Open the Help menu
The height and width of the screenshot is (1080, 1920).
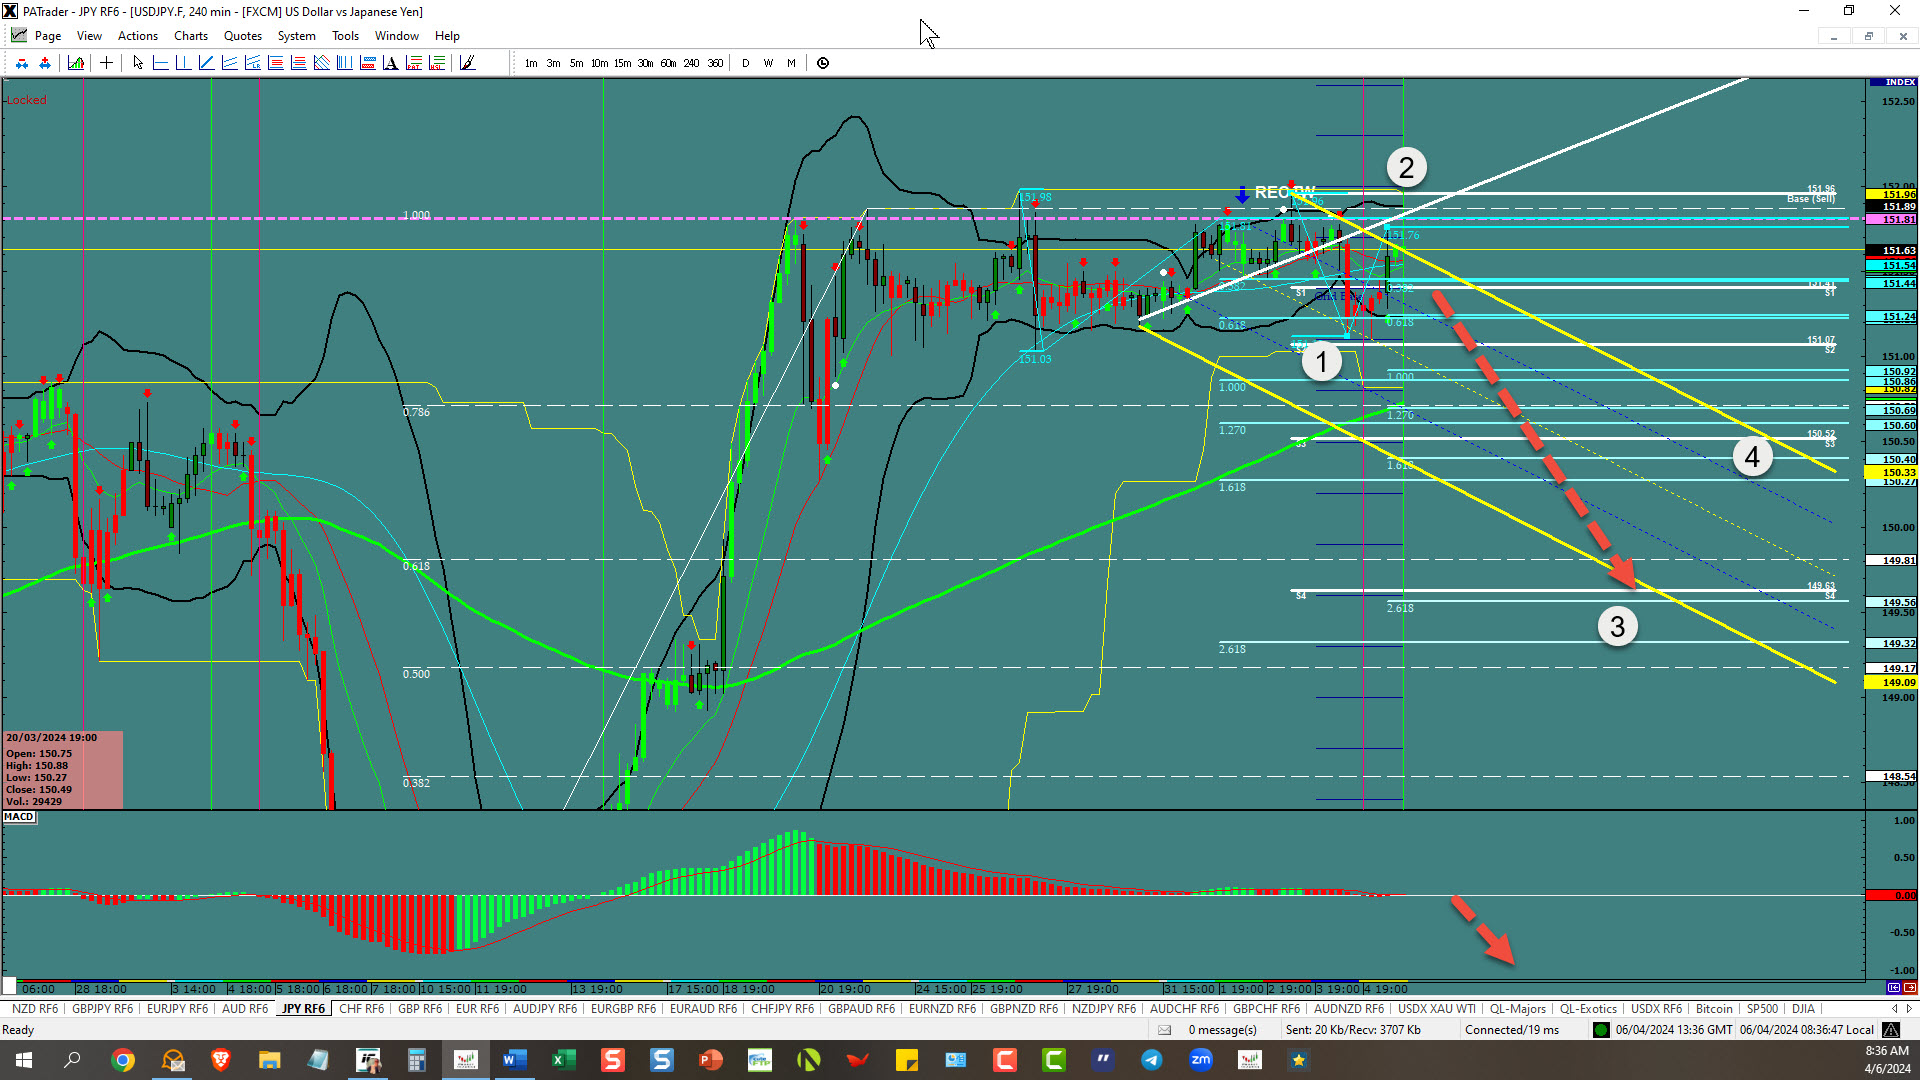[447, 36]
